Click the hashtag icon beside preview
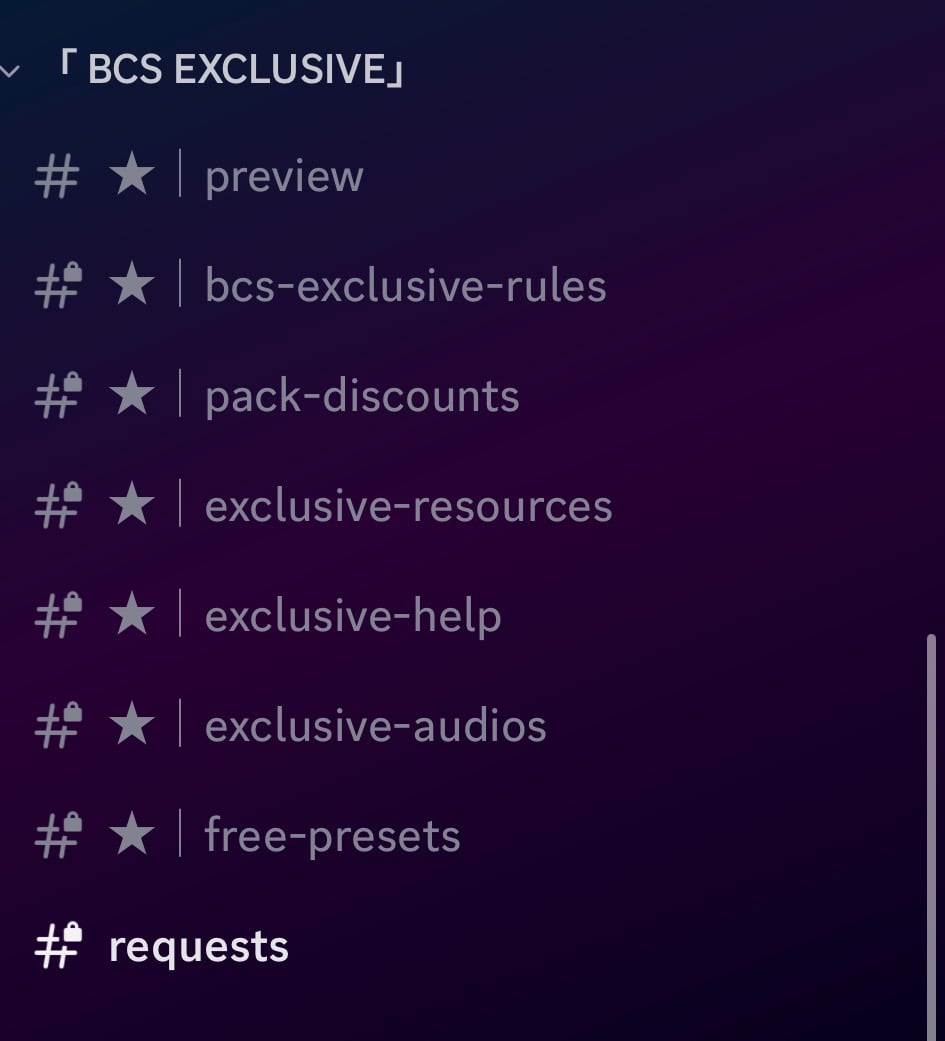 click(x=57, y=178)
